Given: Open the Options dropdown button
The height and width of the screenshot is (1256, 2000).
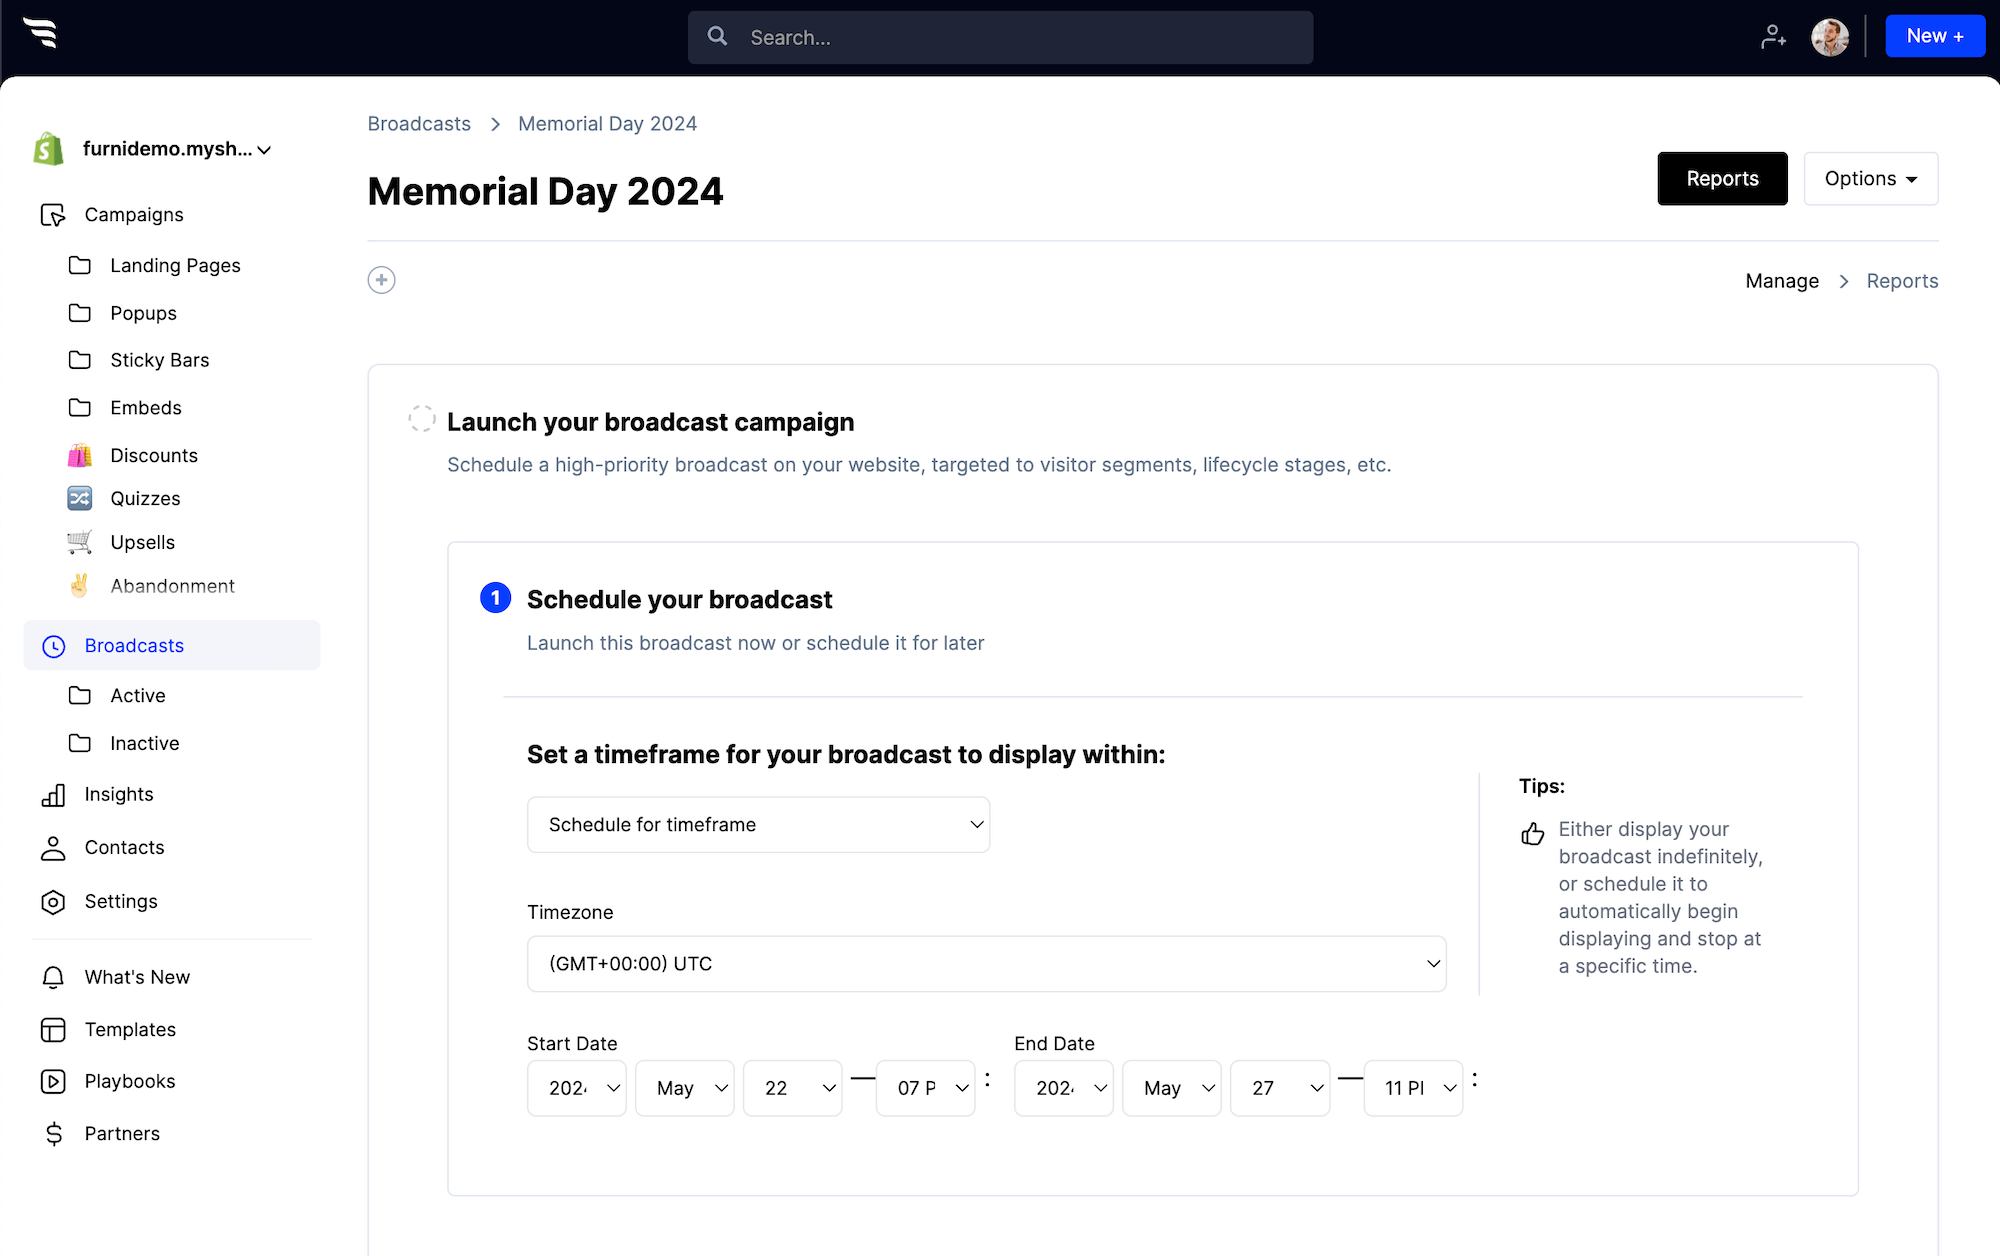Looking at the screenshot, I should coord(1870,179).
